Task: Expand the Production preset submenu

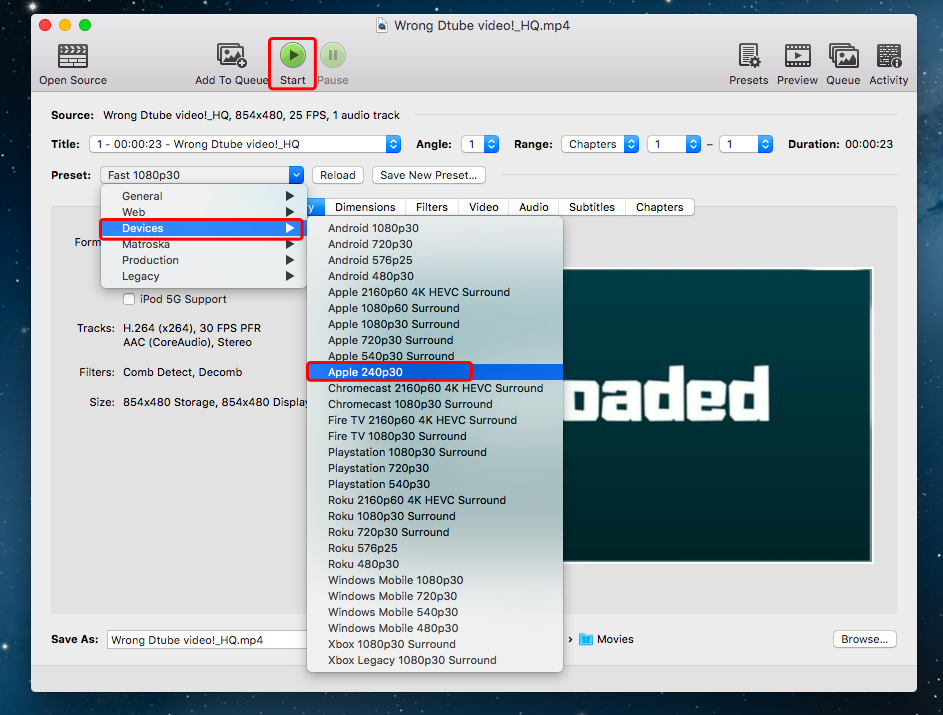Action: pyautogui.click(x=203, y=260)
